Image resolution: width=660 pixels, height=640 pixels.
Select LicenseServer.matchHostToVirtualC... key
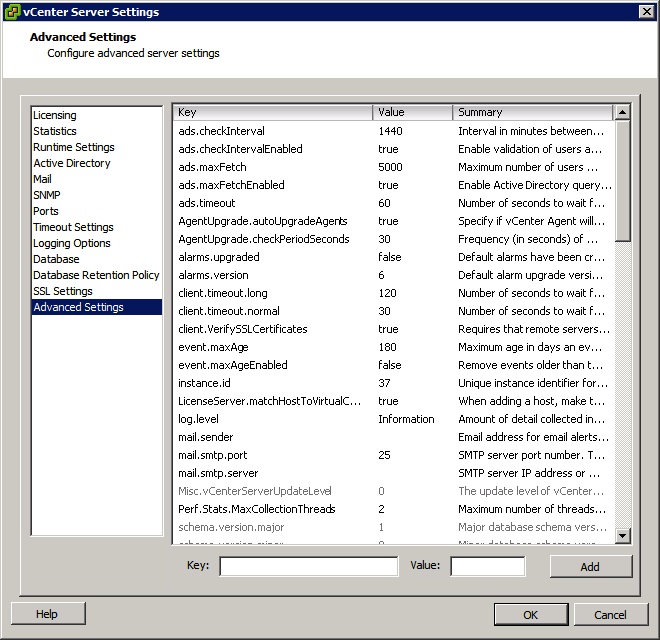point(269,401)
